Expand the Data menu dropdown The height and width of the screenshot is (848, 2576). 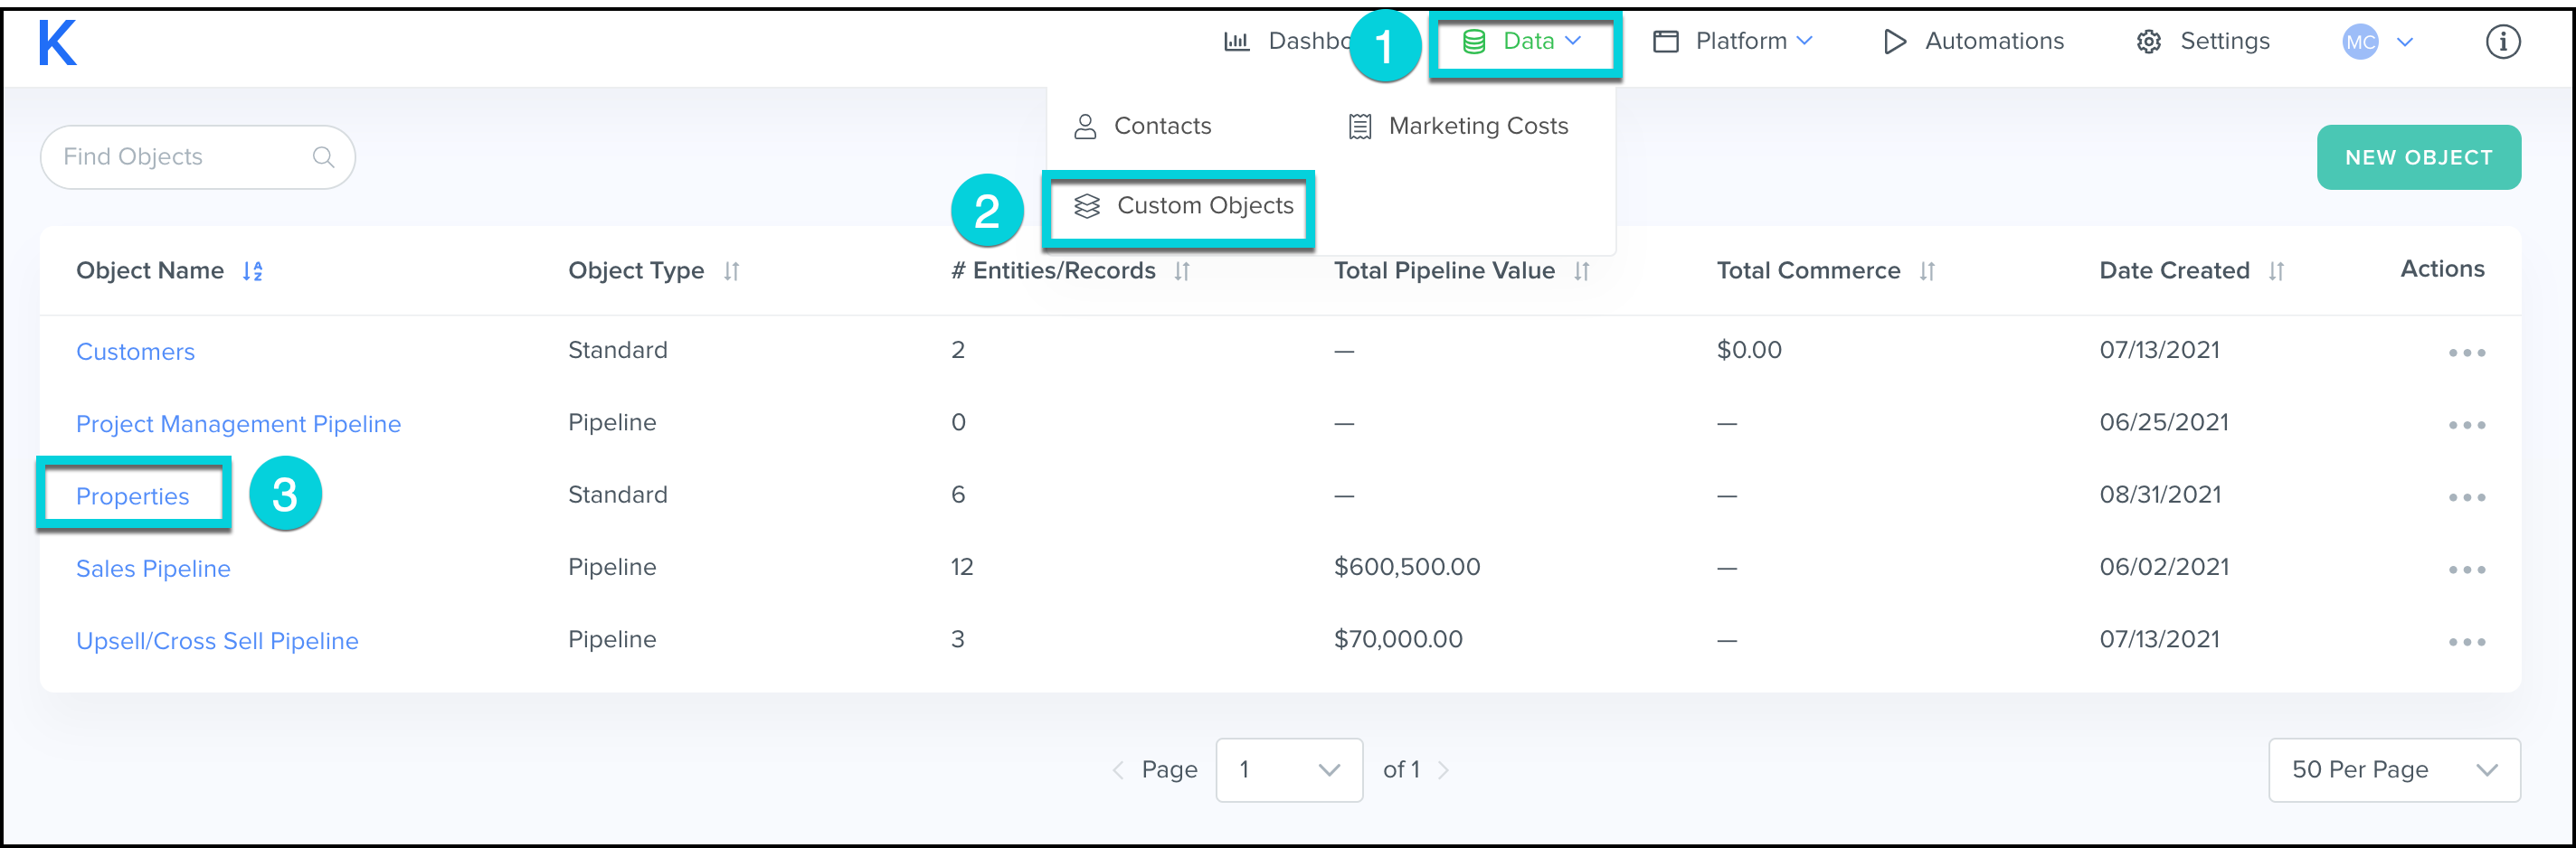tap(1523, 42)
